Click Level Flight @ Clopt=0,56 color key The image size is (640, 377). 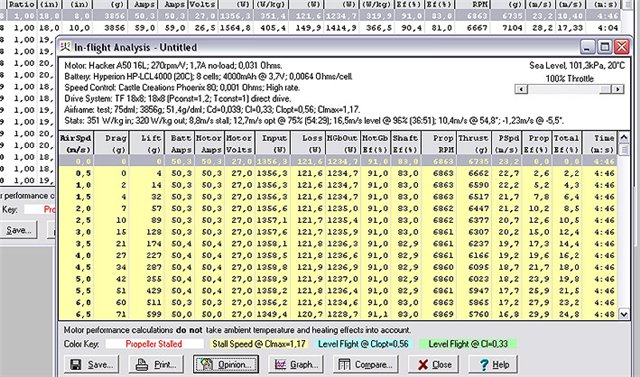[363, 344]
